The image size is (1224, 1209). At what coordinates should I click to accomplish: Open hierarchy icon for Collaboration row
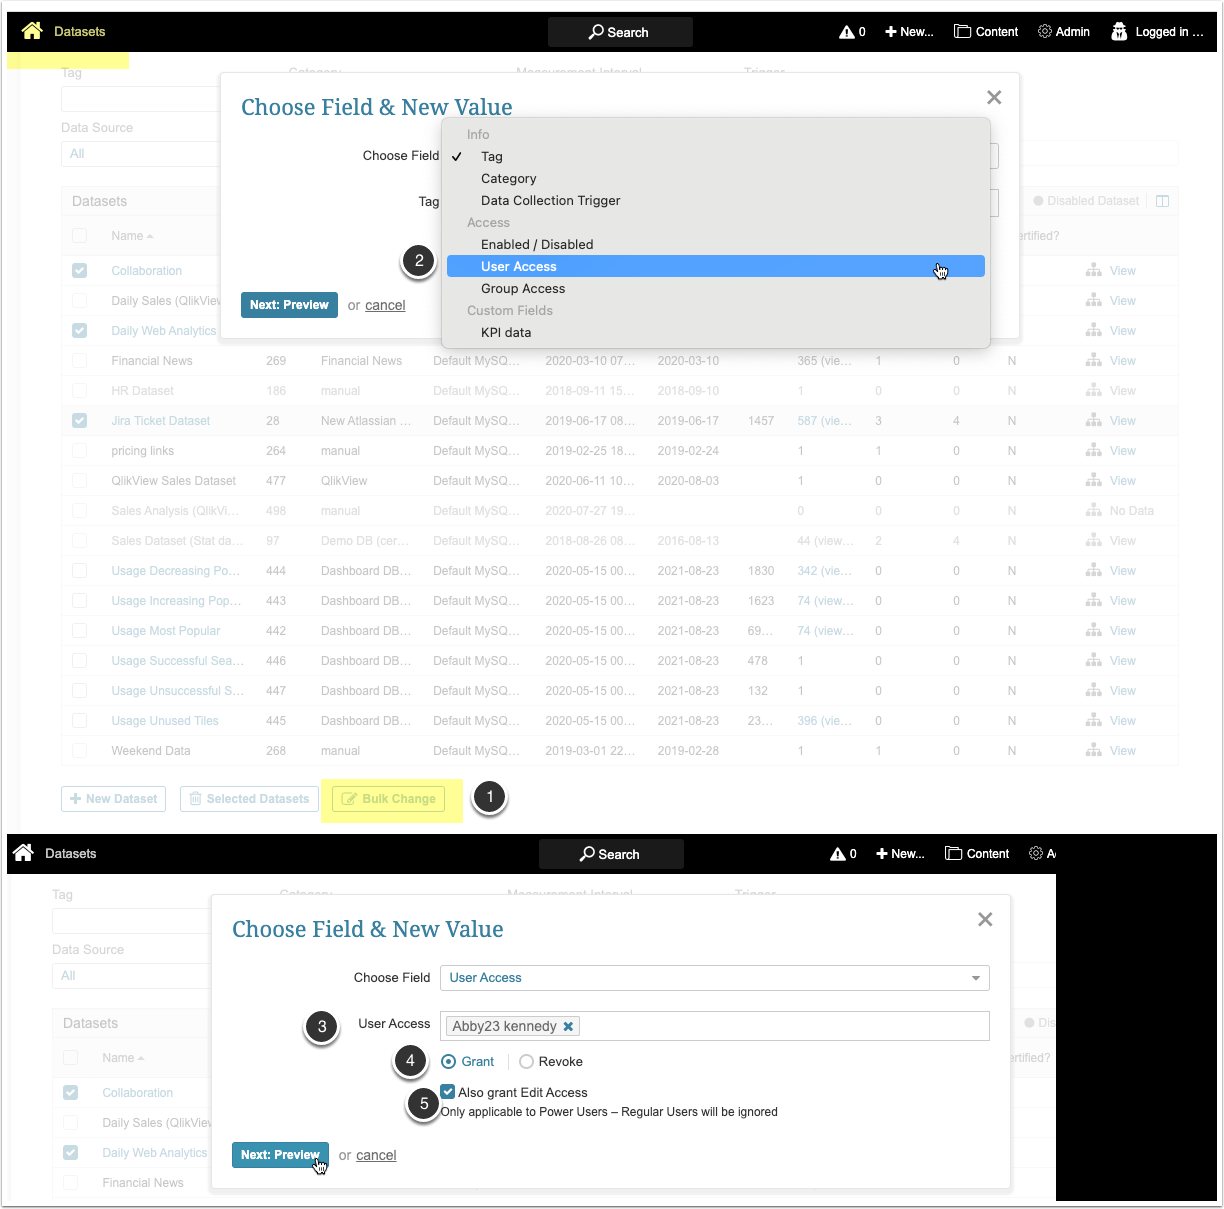click(1094, 270)
